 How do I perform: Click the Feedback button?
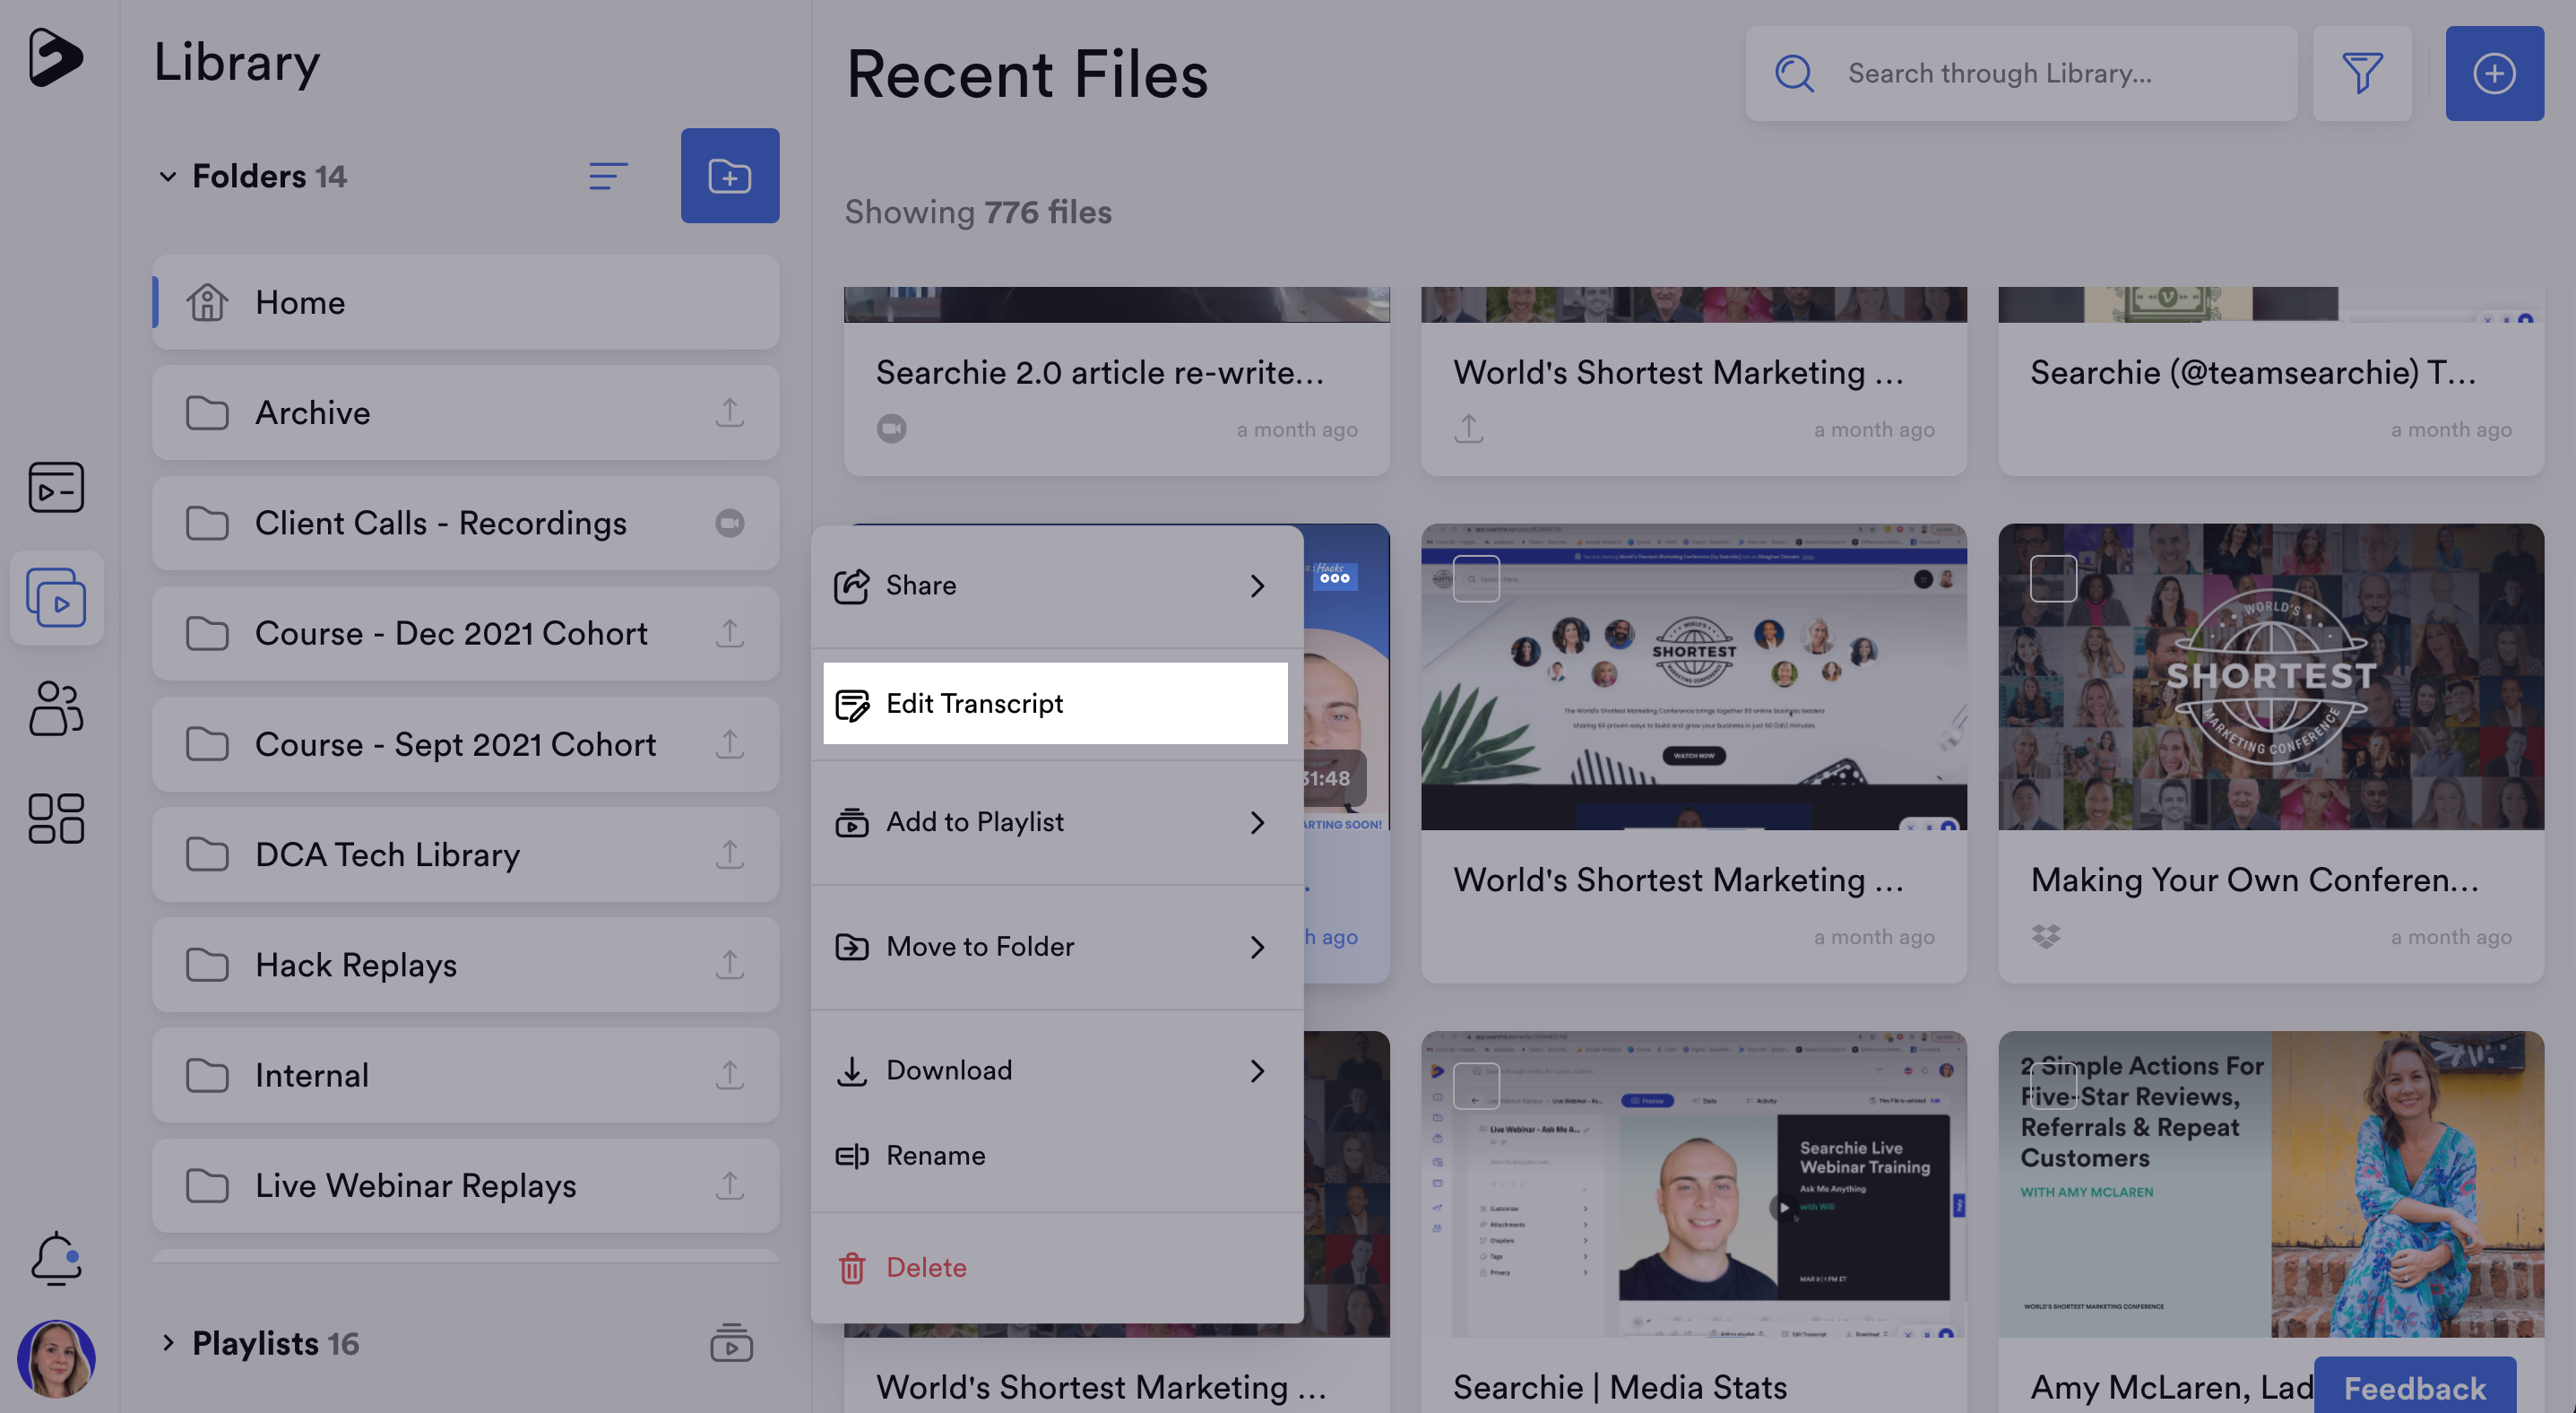pos(2414,1387)
